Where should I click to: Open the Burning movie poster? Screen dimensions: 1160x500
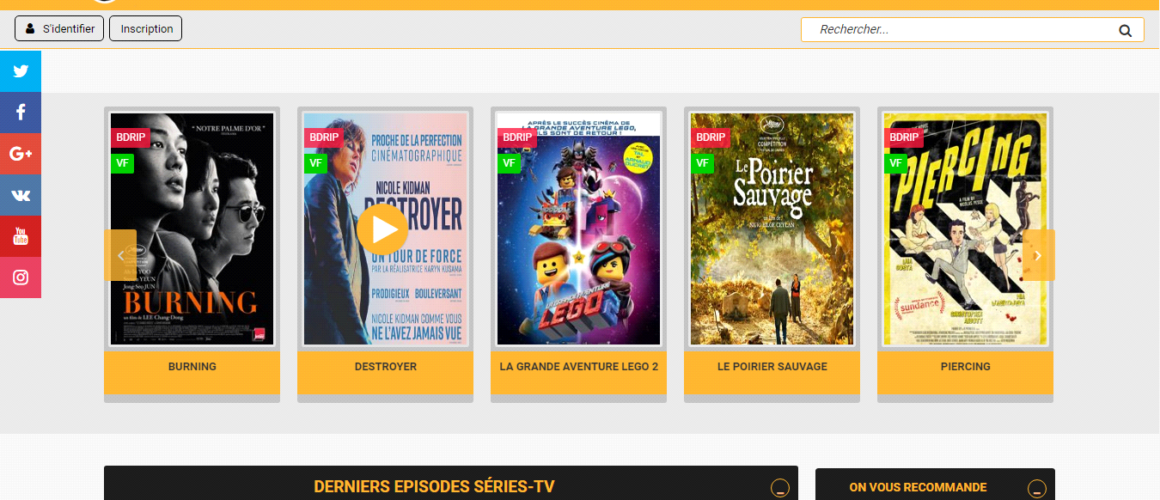coord(192,229)
